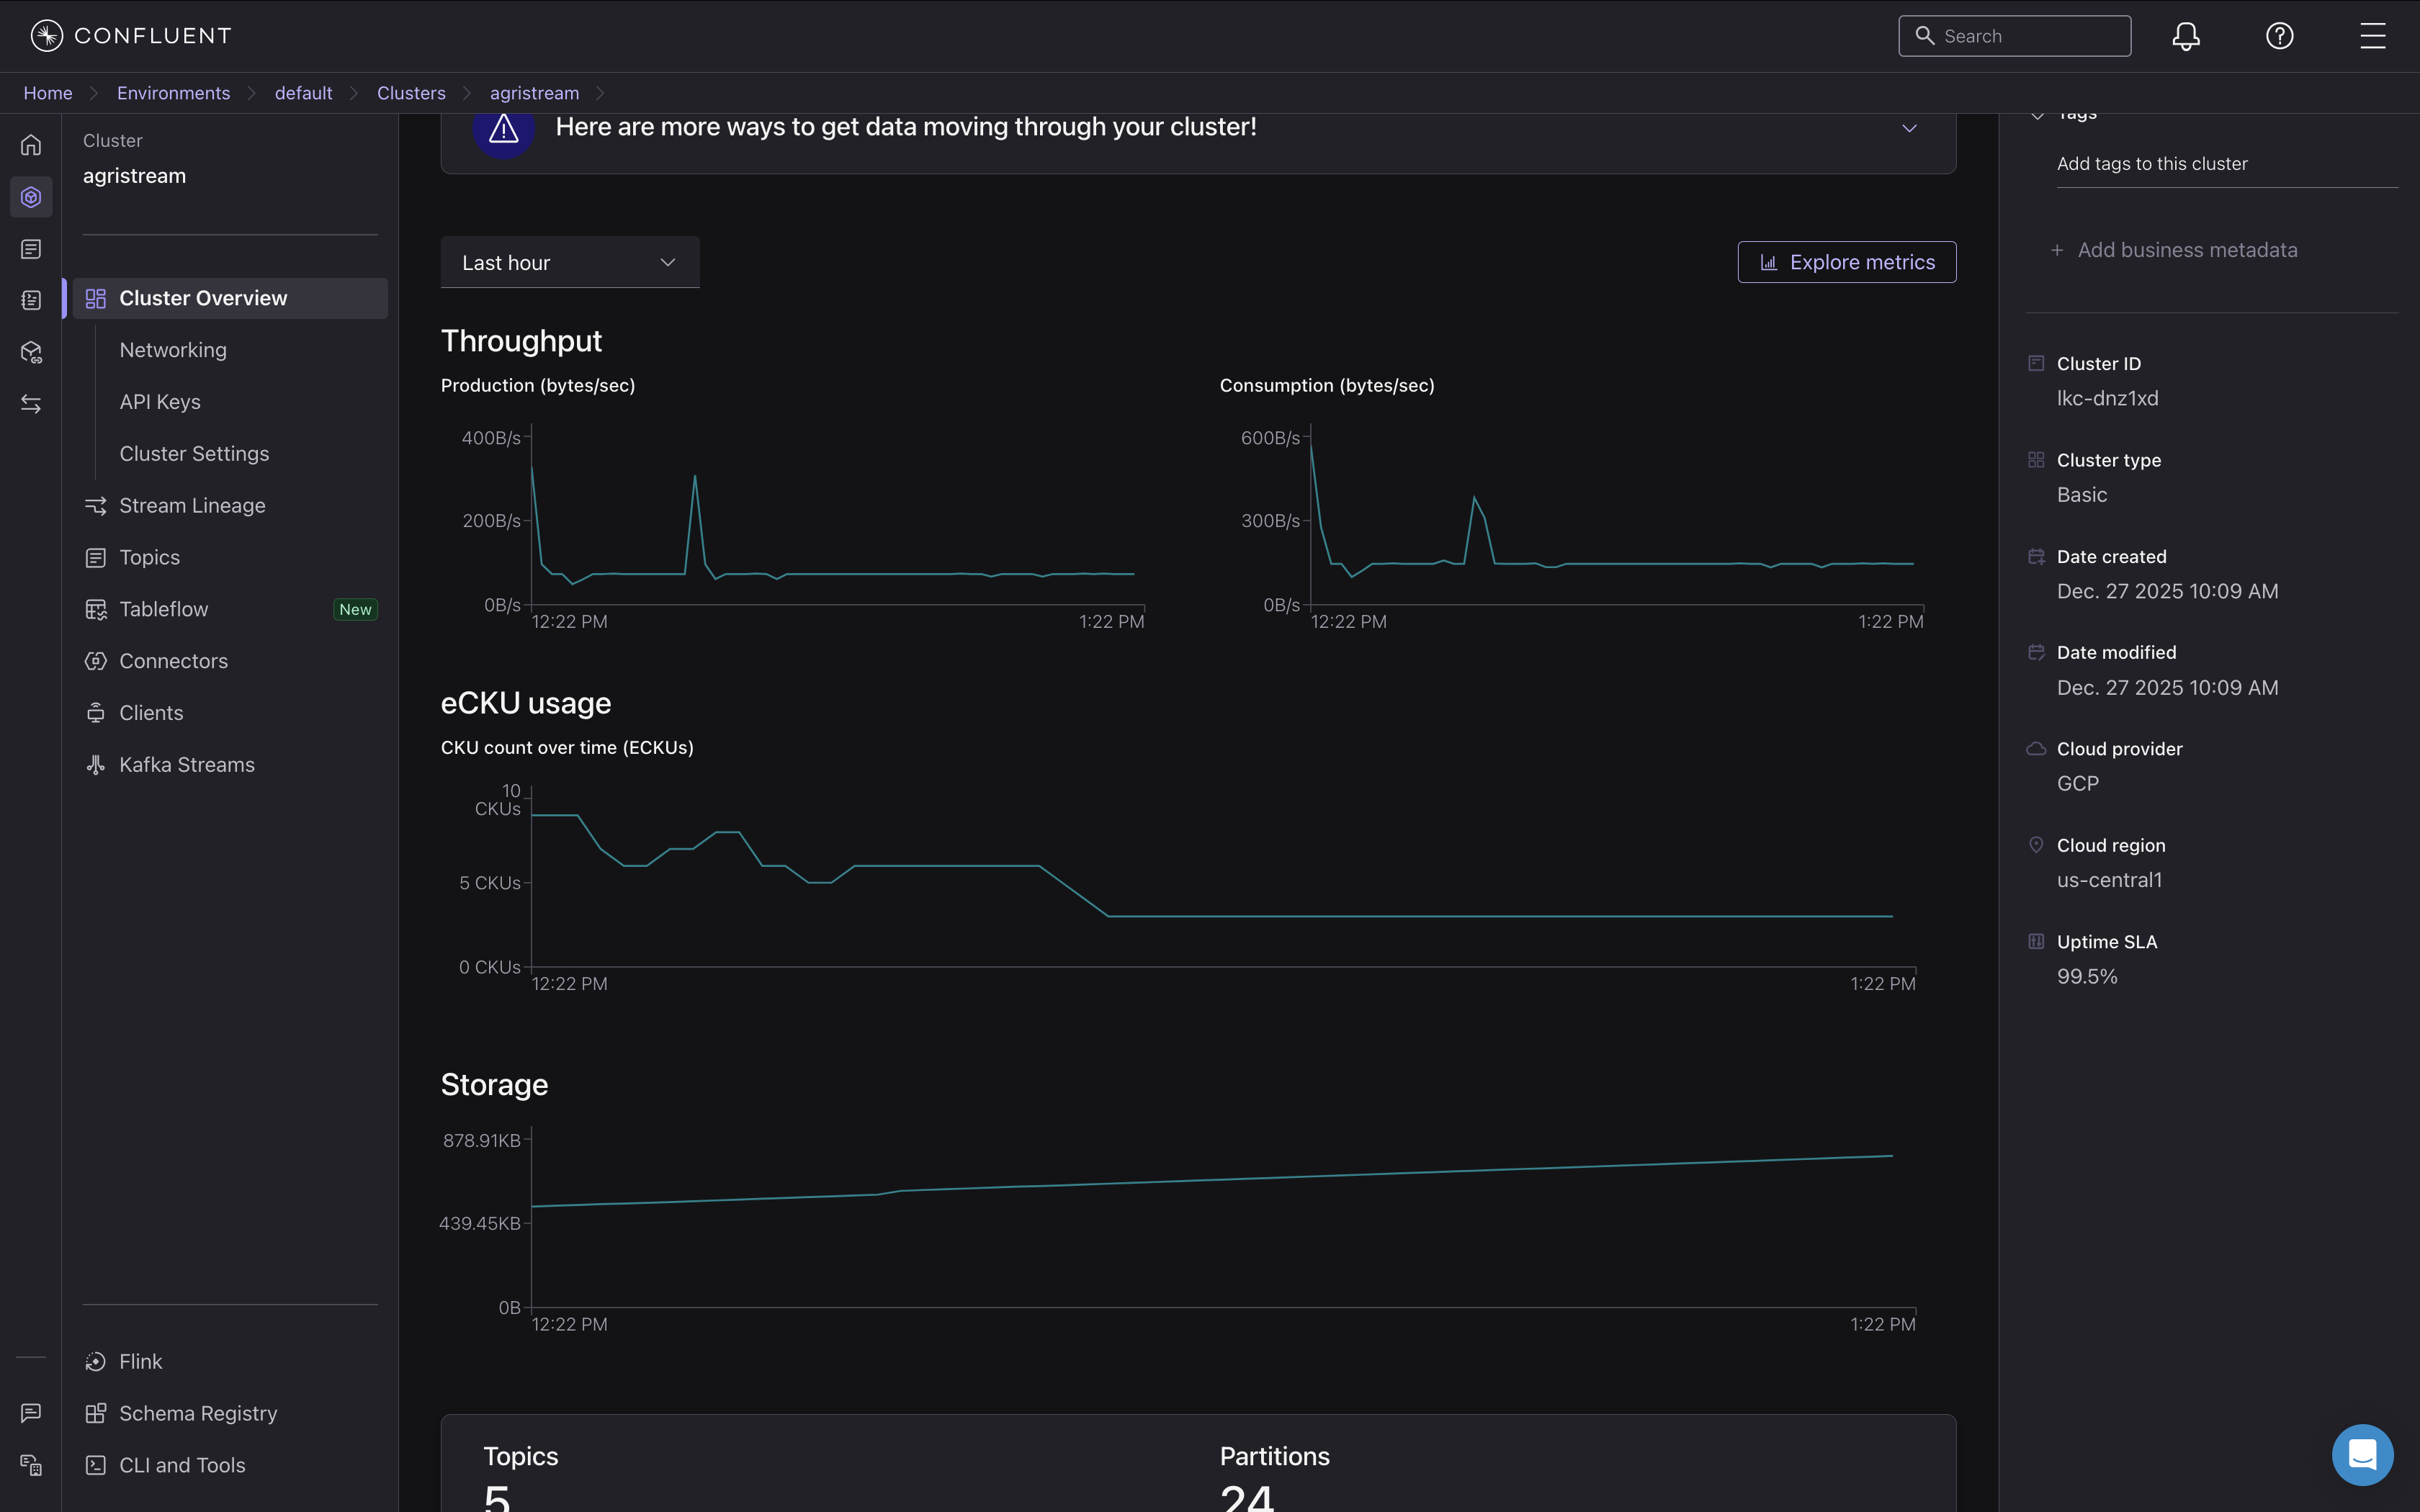
Task: Open the Last hour time range dropdown
Action: [569, 263]
